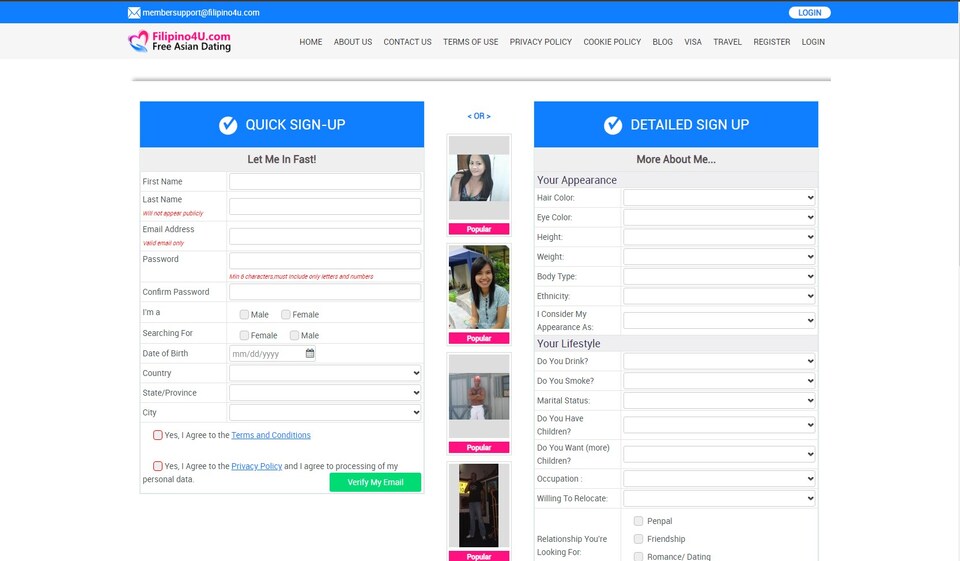The height and width of the screenshot is (561, 960).
Task: Click the Quick Sign-Up checkmark icon
Action: [x=228, y=125]
